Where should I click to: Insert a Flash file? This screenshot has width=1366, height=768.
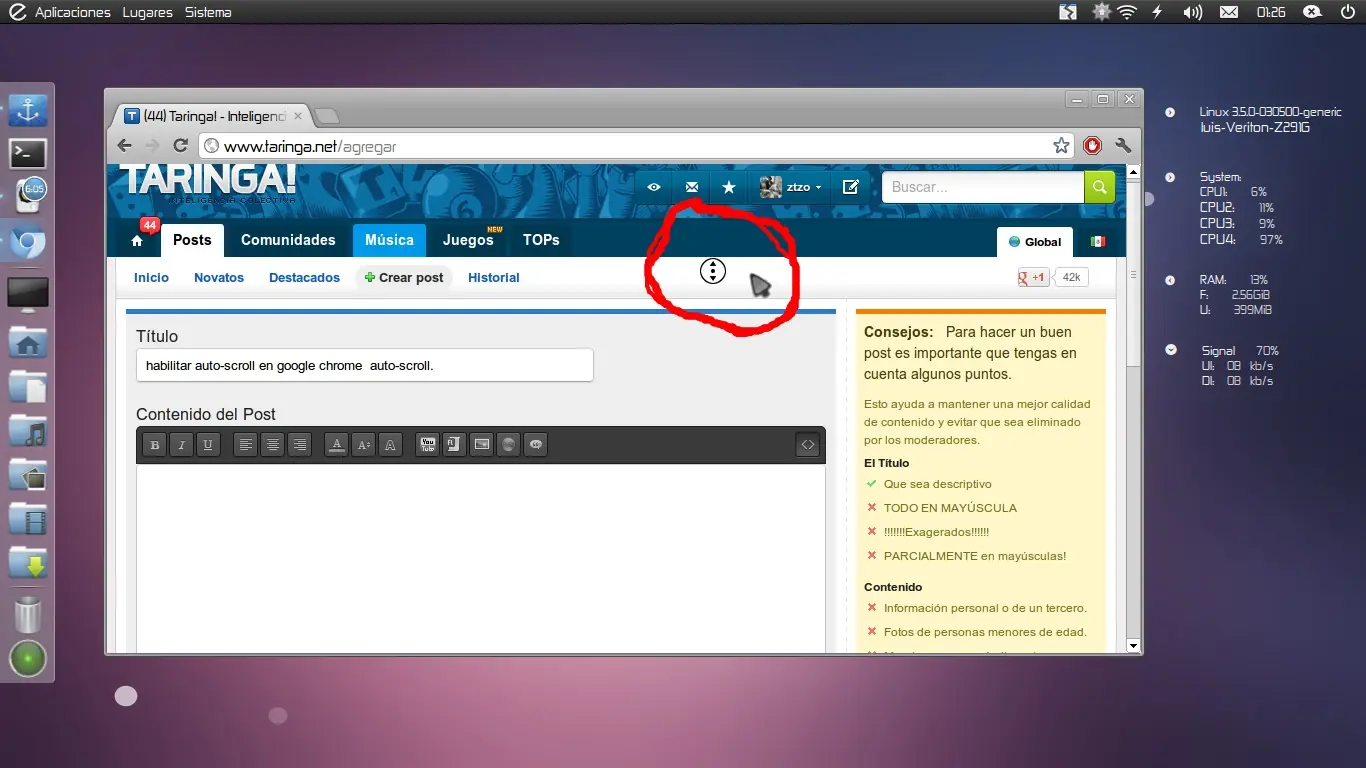click(455, 445)
